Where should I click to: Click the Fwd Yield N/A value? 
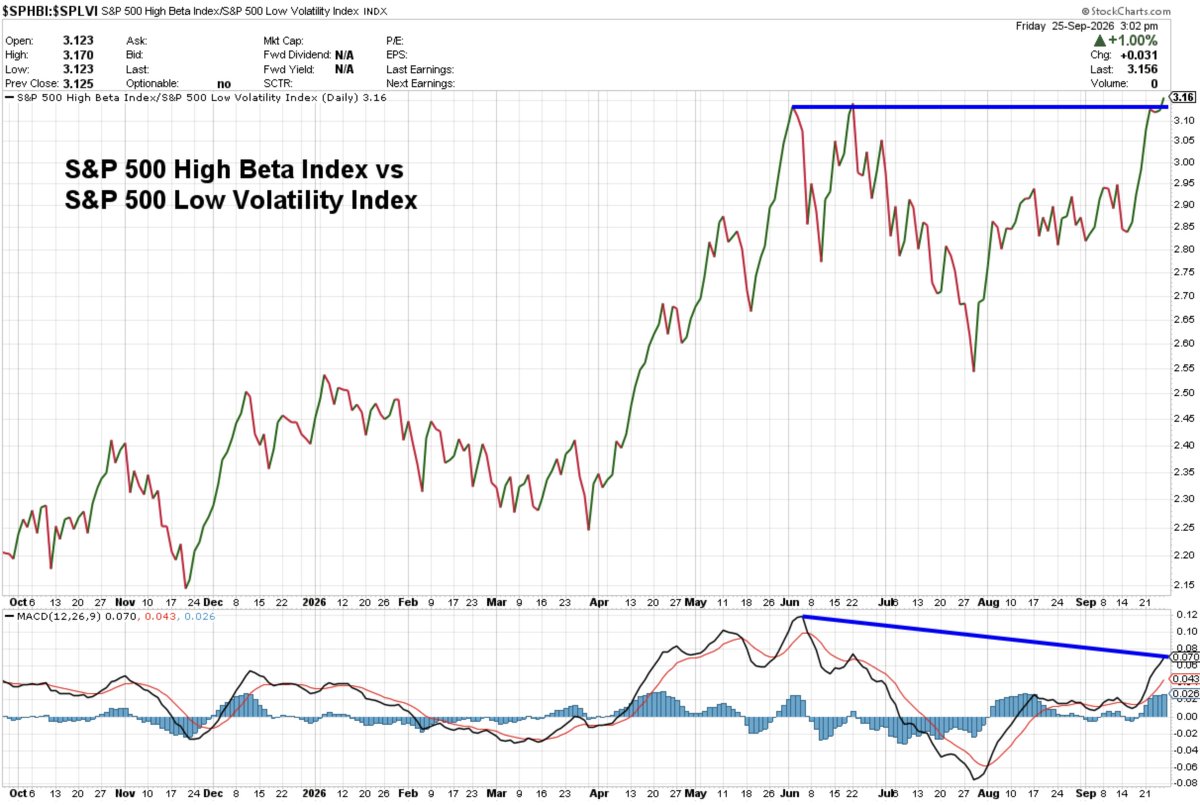point(344,70)
